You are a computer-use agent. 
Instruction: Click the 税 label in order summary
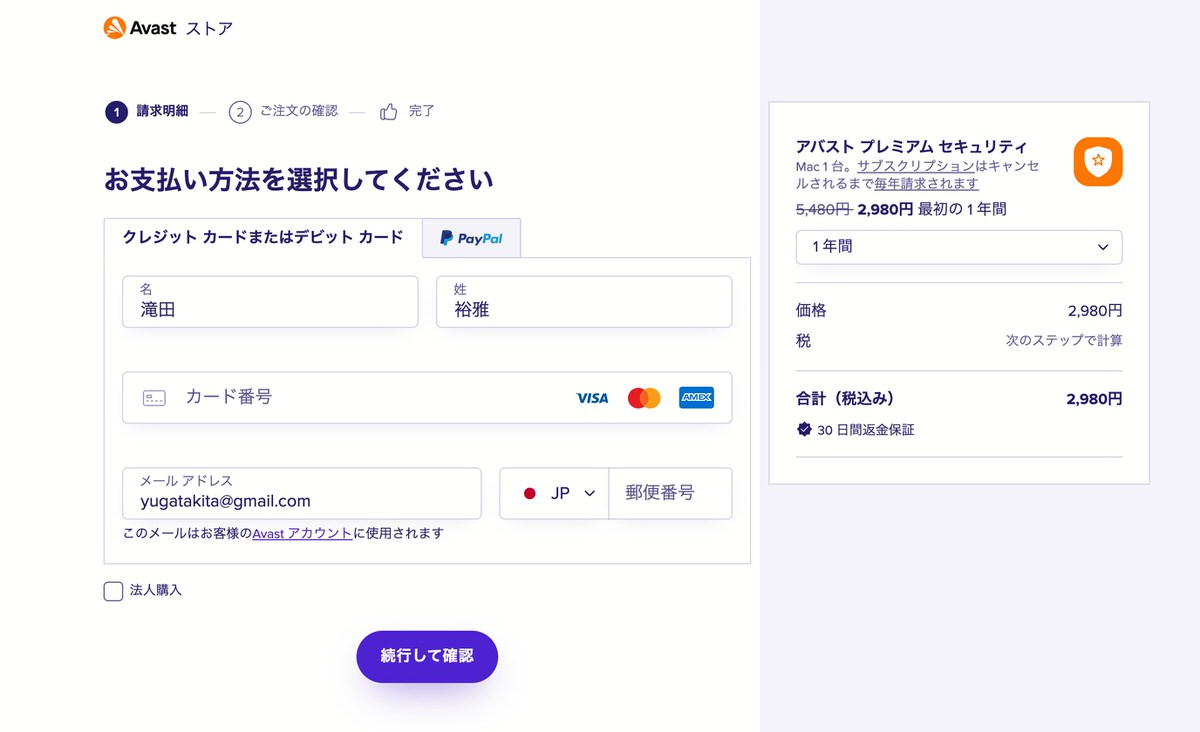pos(803,341)
